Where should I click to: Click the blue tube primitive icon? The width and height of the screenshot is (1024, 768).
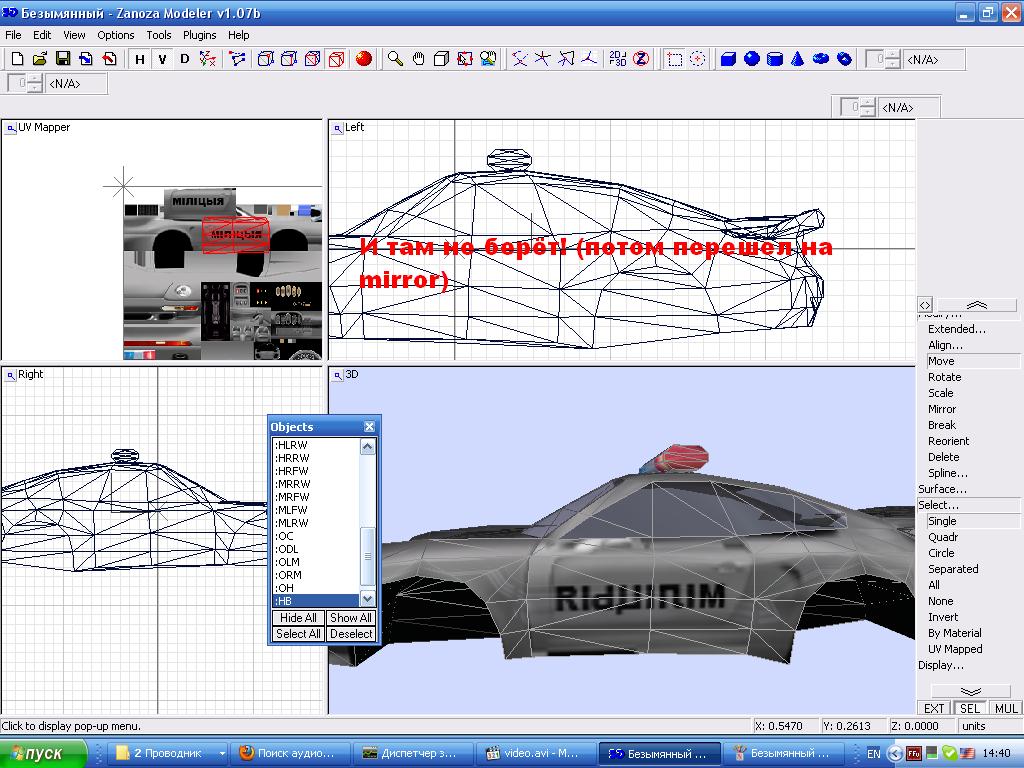pos(844,59)
